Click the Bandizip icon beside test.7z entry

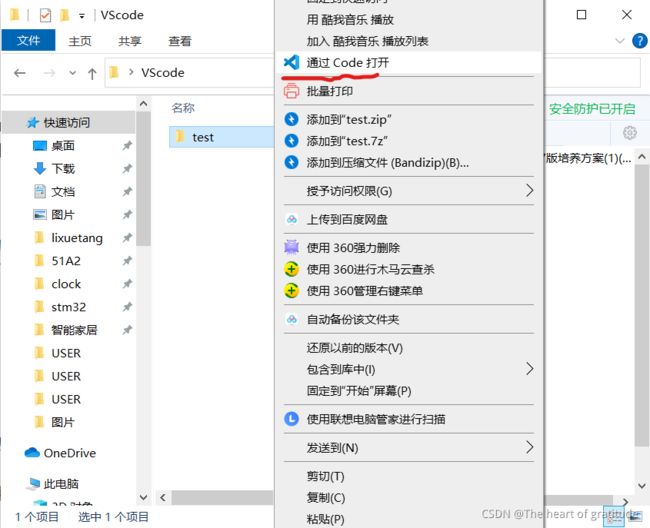(x=291, y=141)
